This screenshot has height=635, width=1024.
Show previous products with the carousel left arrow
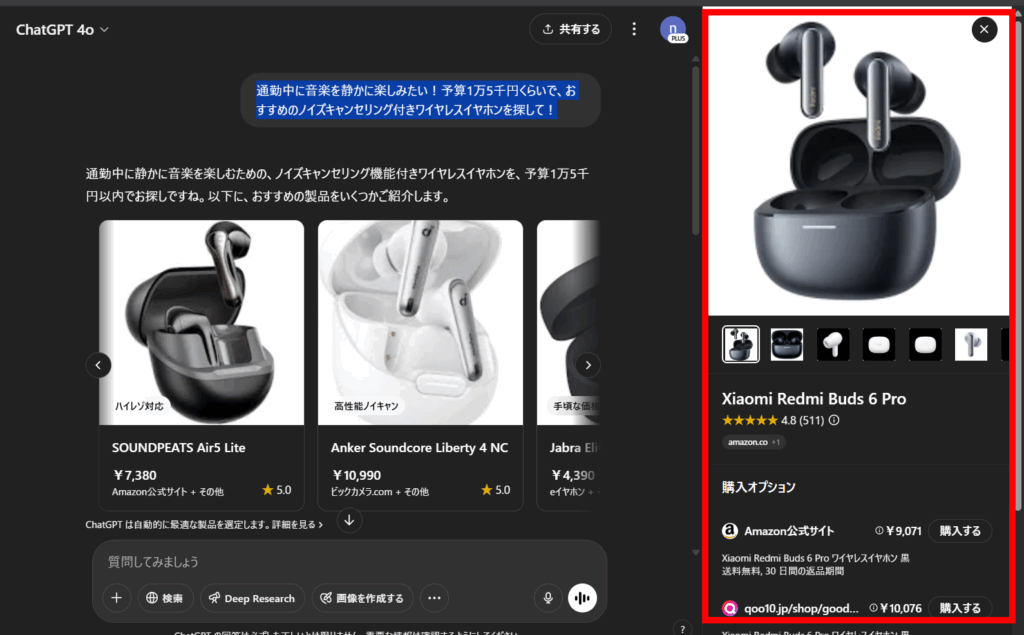pyautogui.click(x=99, y=365)
